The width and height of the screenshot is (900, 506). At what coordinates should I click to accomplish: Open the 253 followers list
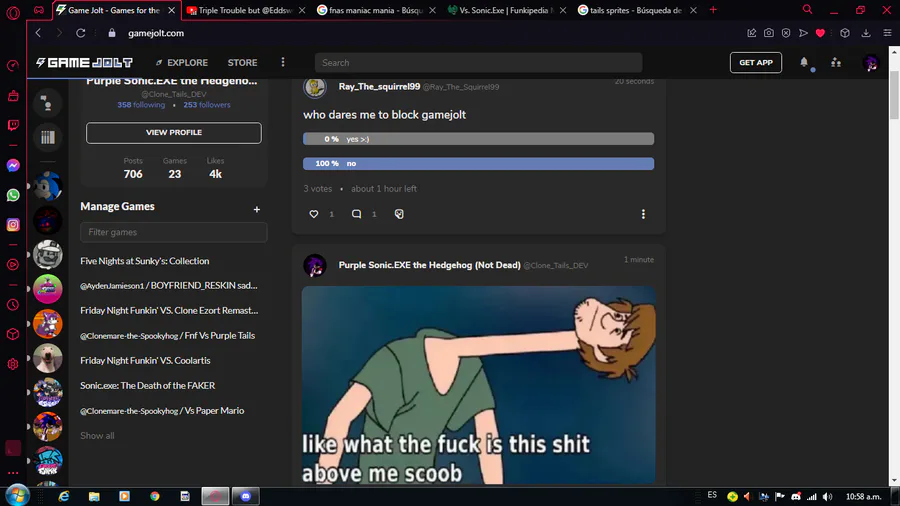click(207, 105)
